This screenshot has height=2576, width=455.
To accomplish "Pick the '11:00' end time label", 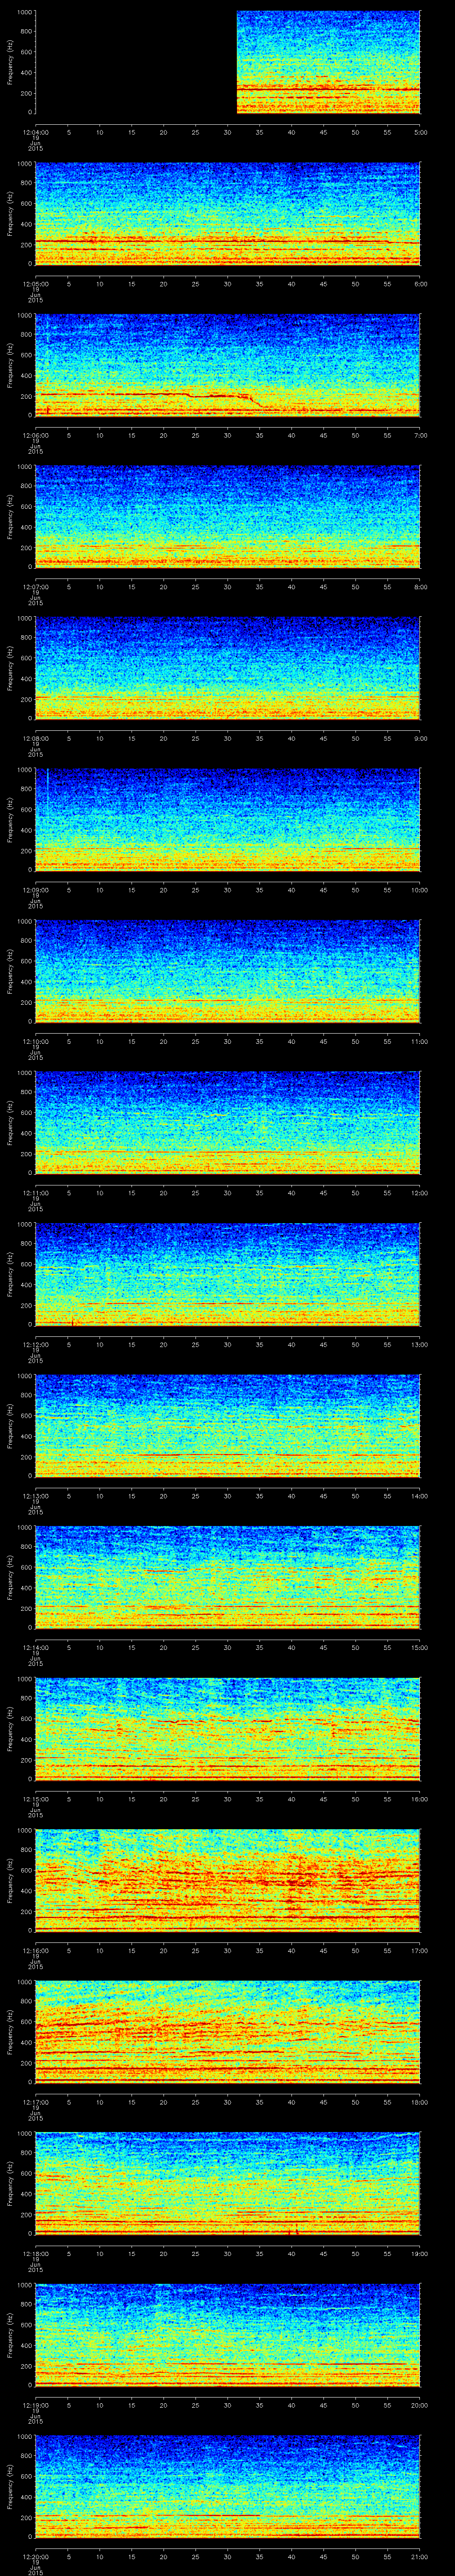I will (419, 1041).
